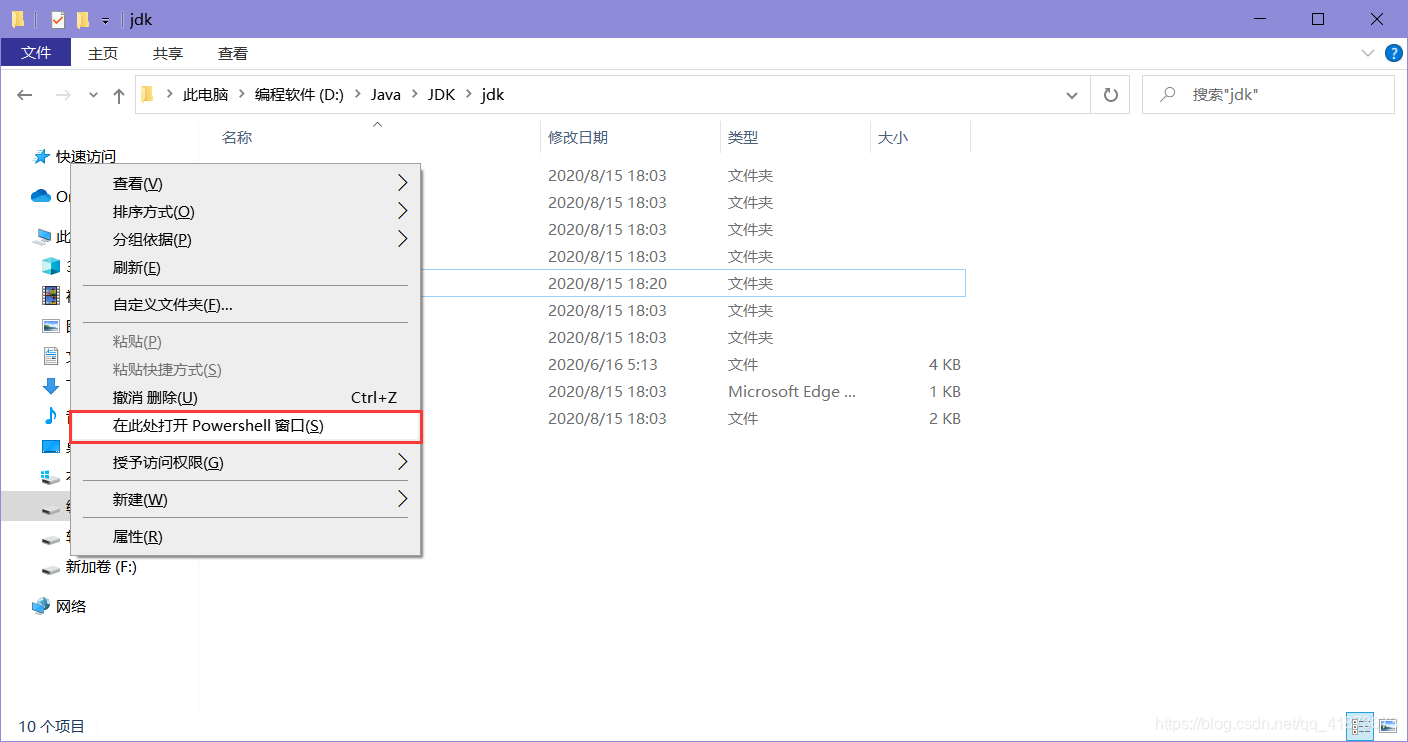Choose 属性(R) from the context menu
The width and height of the screenshot is (1408, 742).
click(245, 537)
